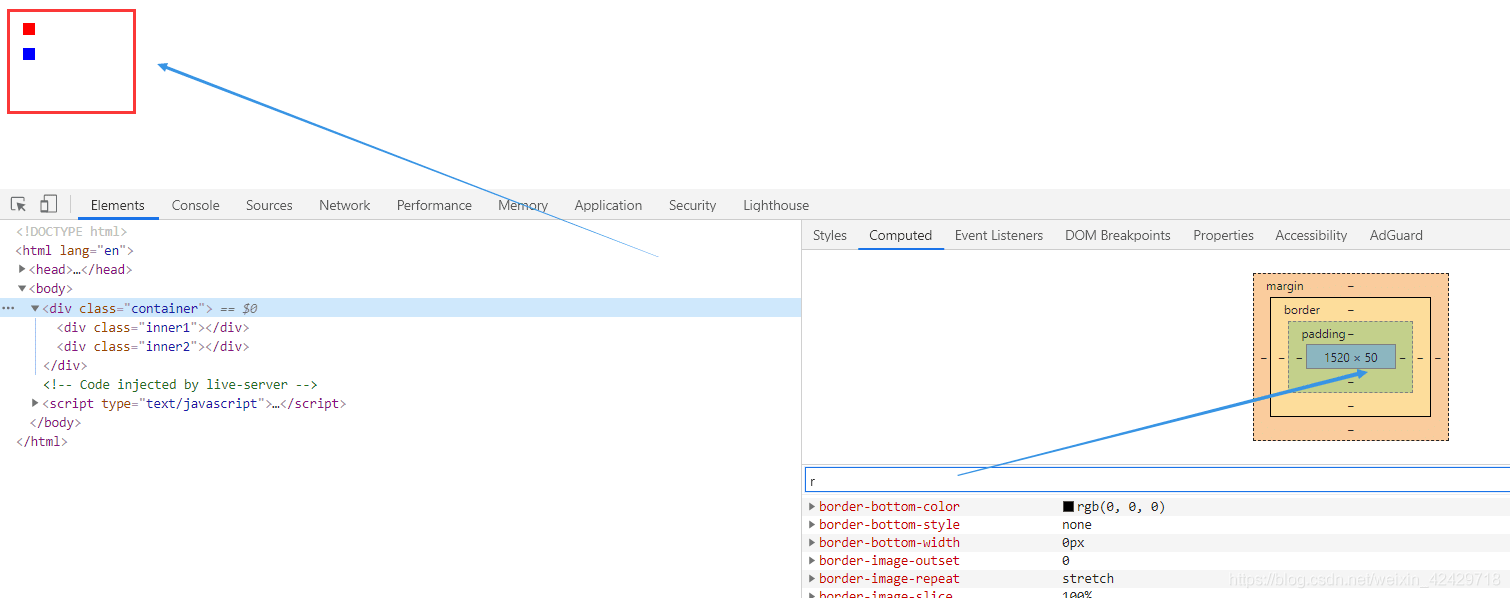Collapse the div container node
This screenshot has height=598, width=1510.
[x=35, y=308]
